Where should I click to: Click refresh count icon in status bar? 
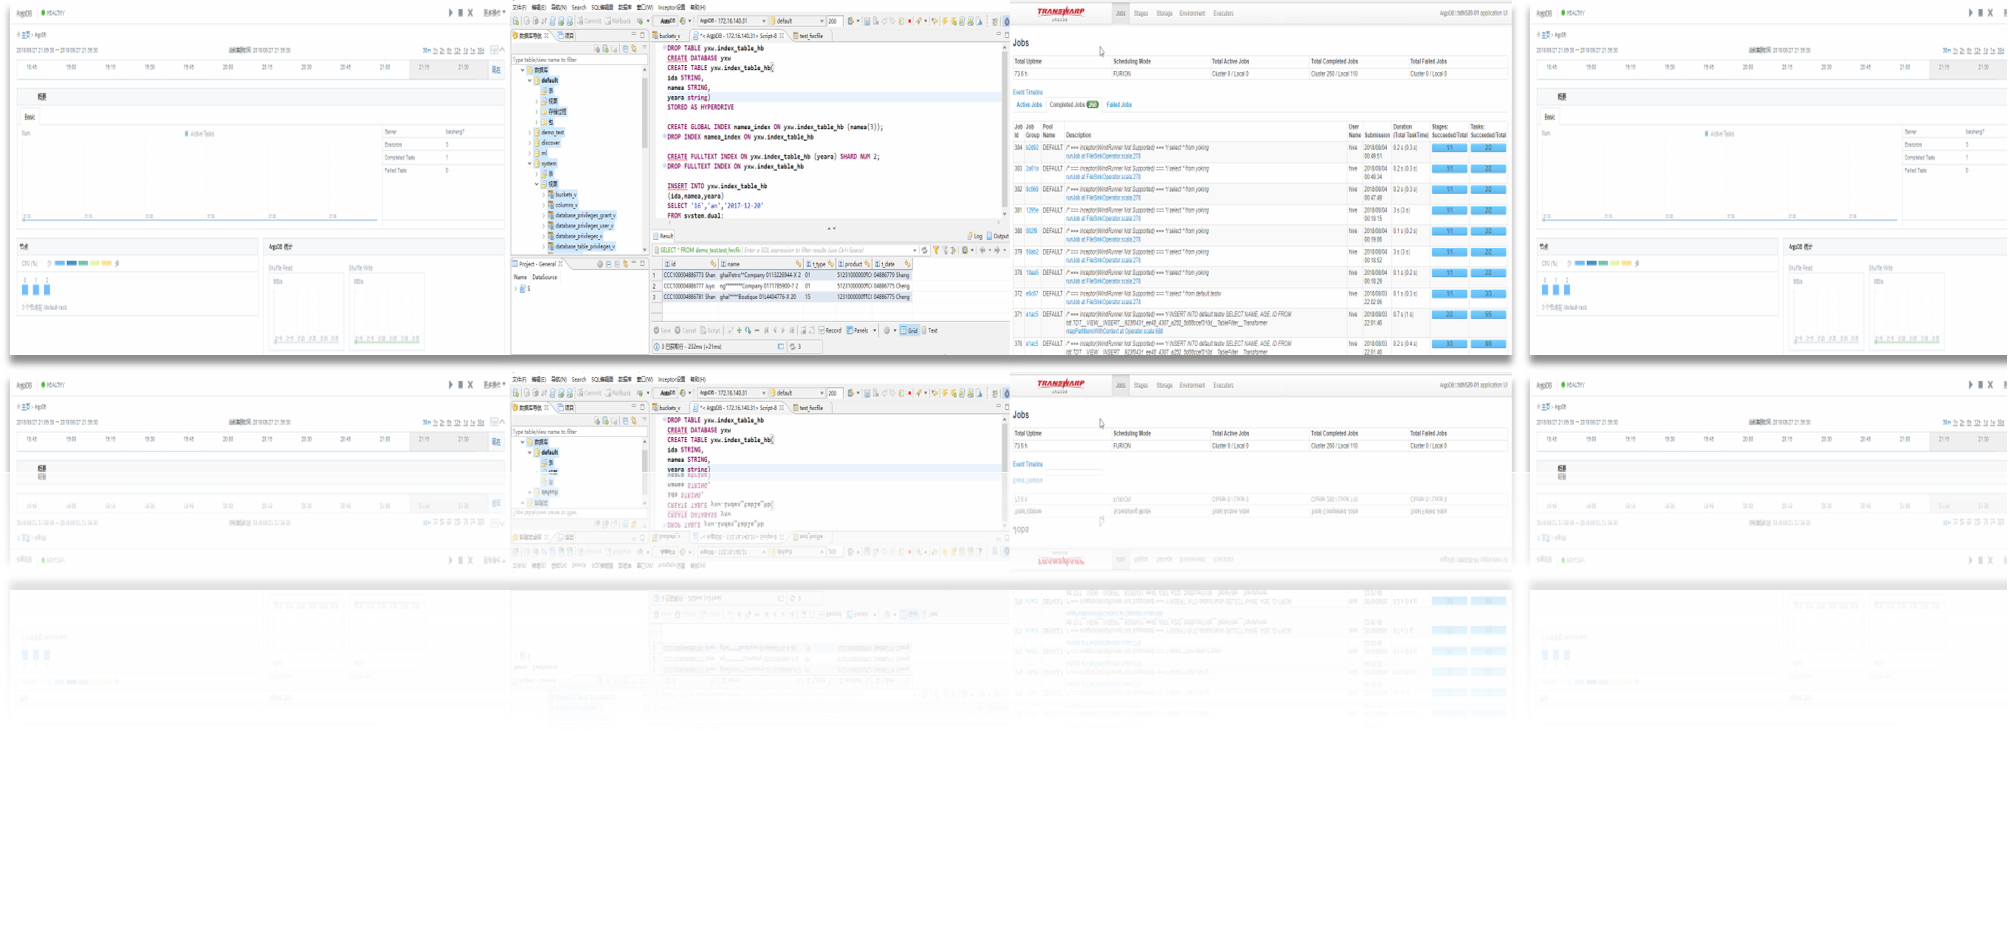pyautogui.click(x=792, y=347)
